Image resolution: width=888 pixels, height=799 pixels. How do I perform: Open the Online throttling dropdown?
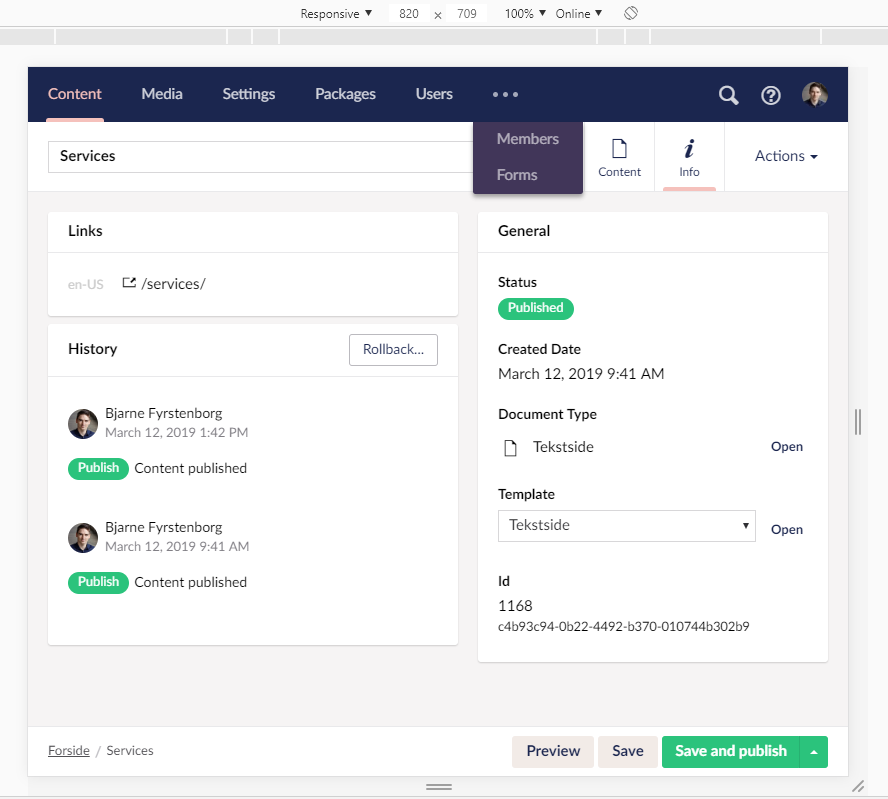578,14
